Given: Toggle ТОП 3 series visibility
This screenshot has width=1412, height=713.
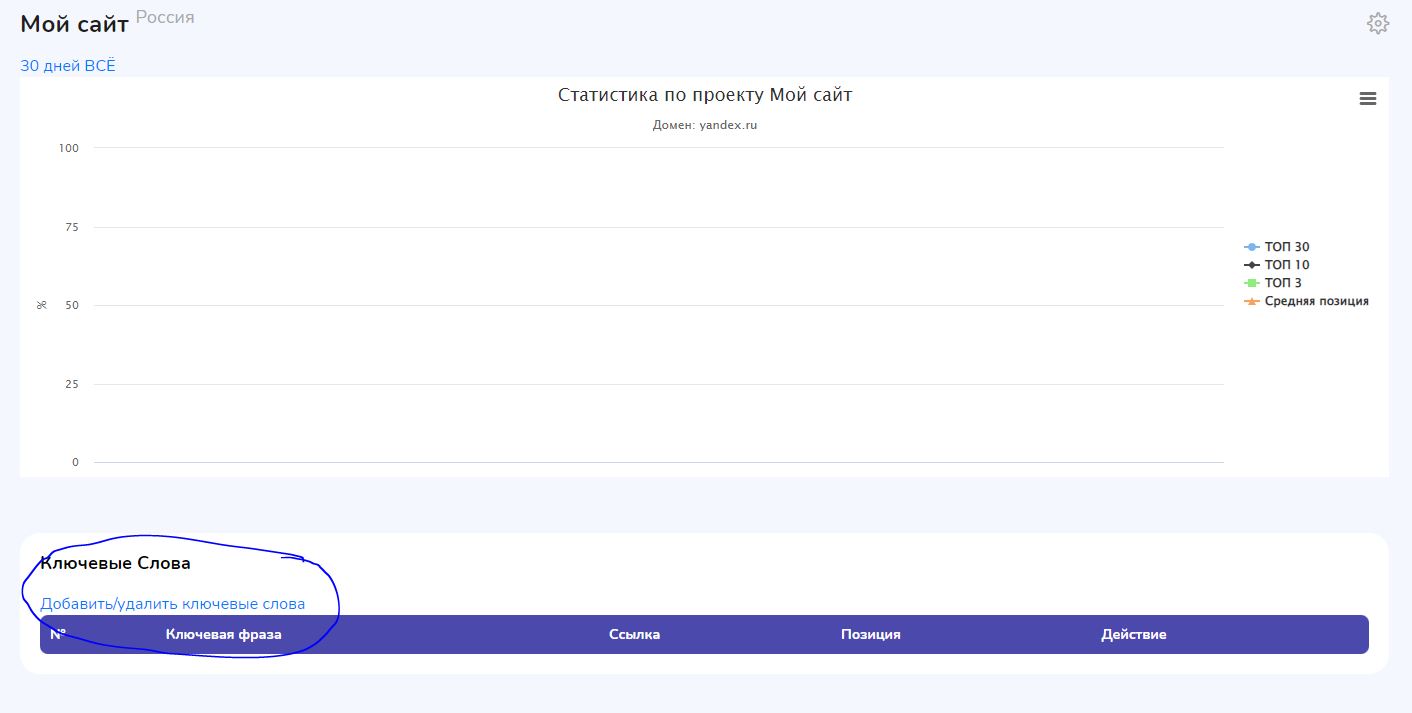Looking at the screenshot, I should coord(1282,283).
